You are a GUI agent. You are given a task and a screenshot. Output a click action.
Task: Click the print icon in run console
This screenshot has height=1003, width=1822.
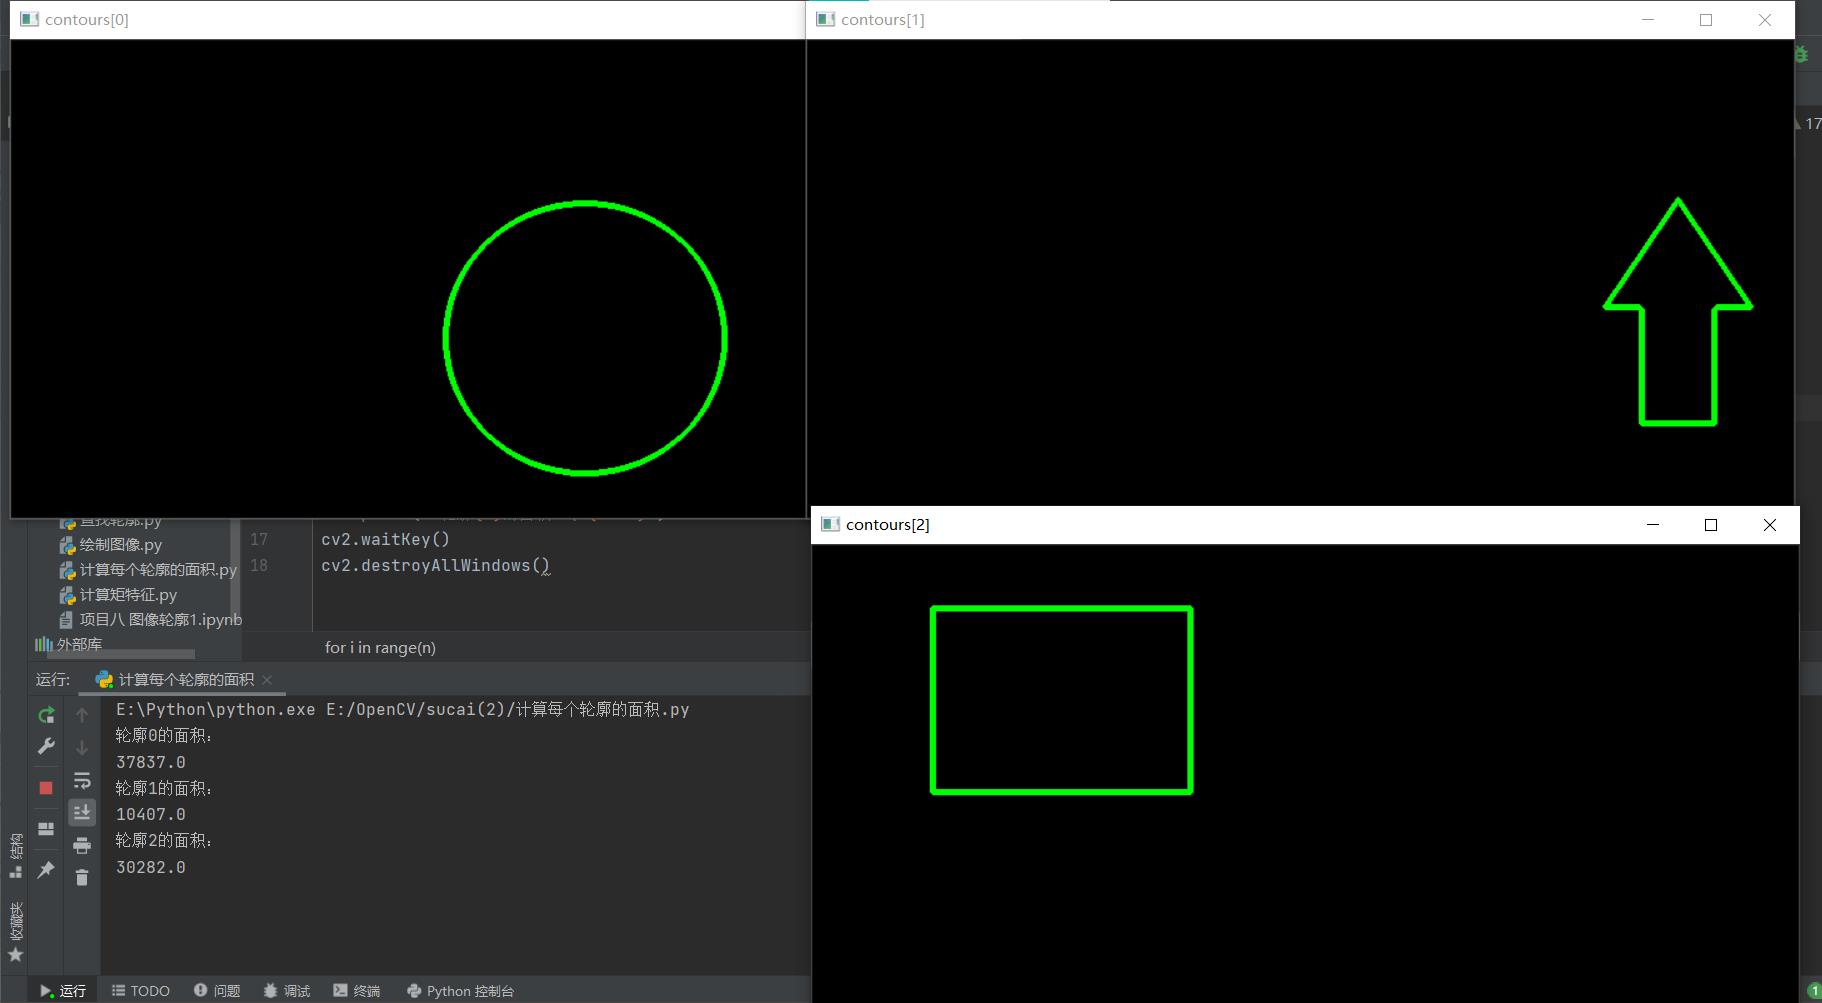[x=82, y=845]
